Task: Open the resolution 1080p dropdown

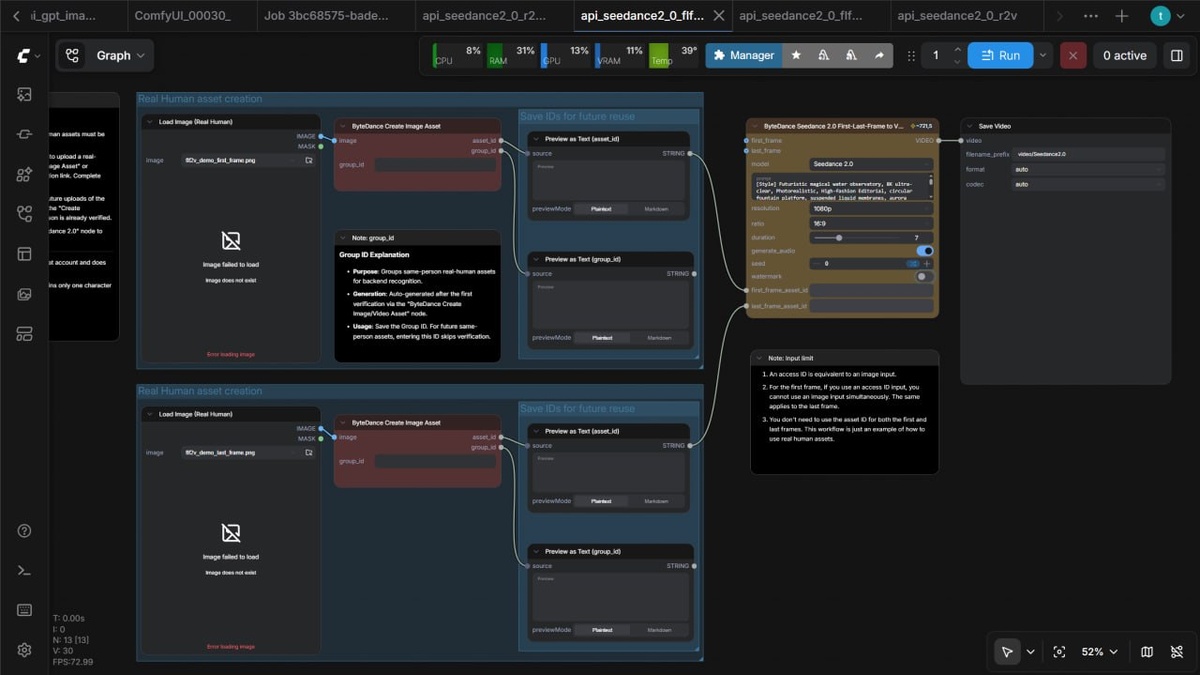Action: 871,209
